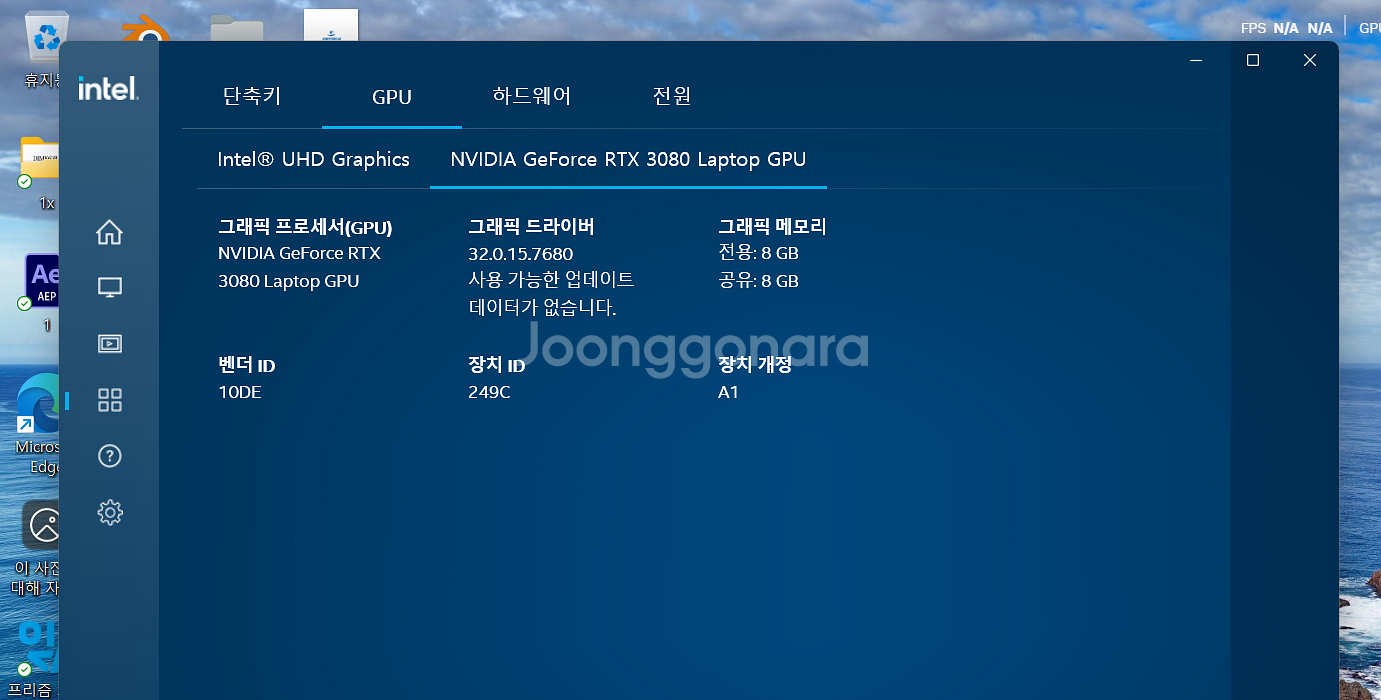Click the GPU overlay label at top right

point(1369,27)
